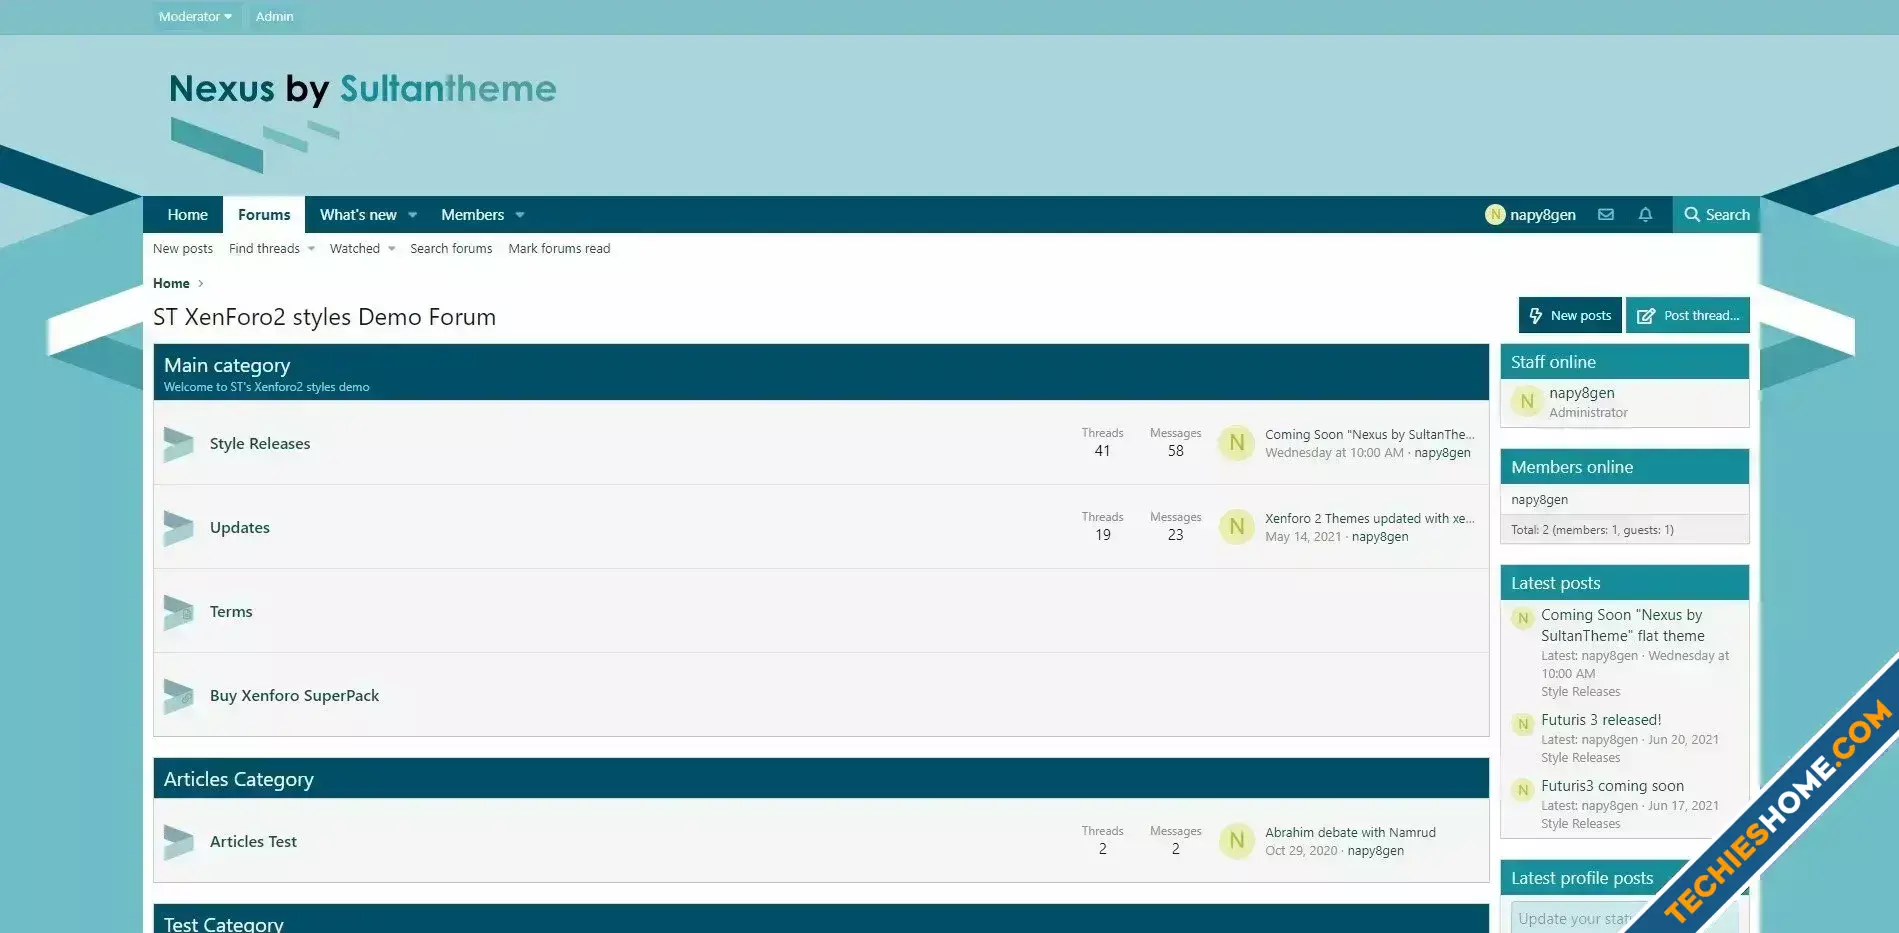Screen dimensions: 1899x933
Task: Click 'May 14, 2021' date in Updates row
Action: click(x=1303, y=537)
